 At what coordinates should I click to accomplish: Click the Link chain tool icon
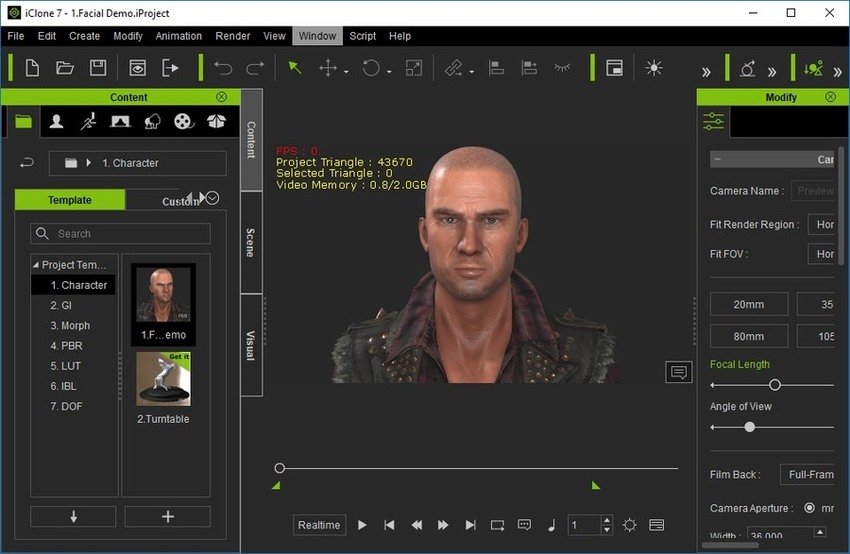point(454,68)
